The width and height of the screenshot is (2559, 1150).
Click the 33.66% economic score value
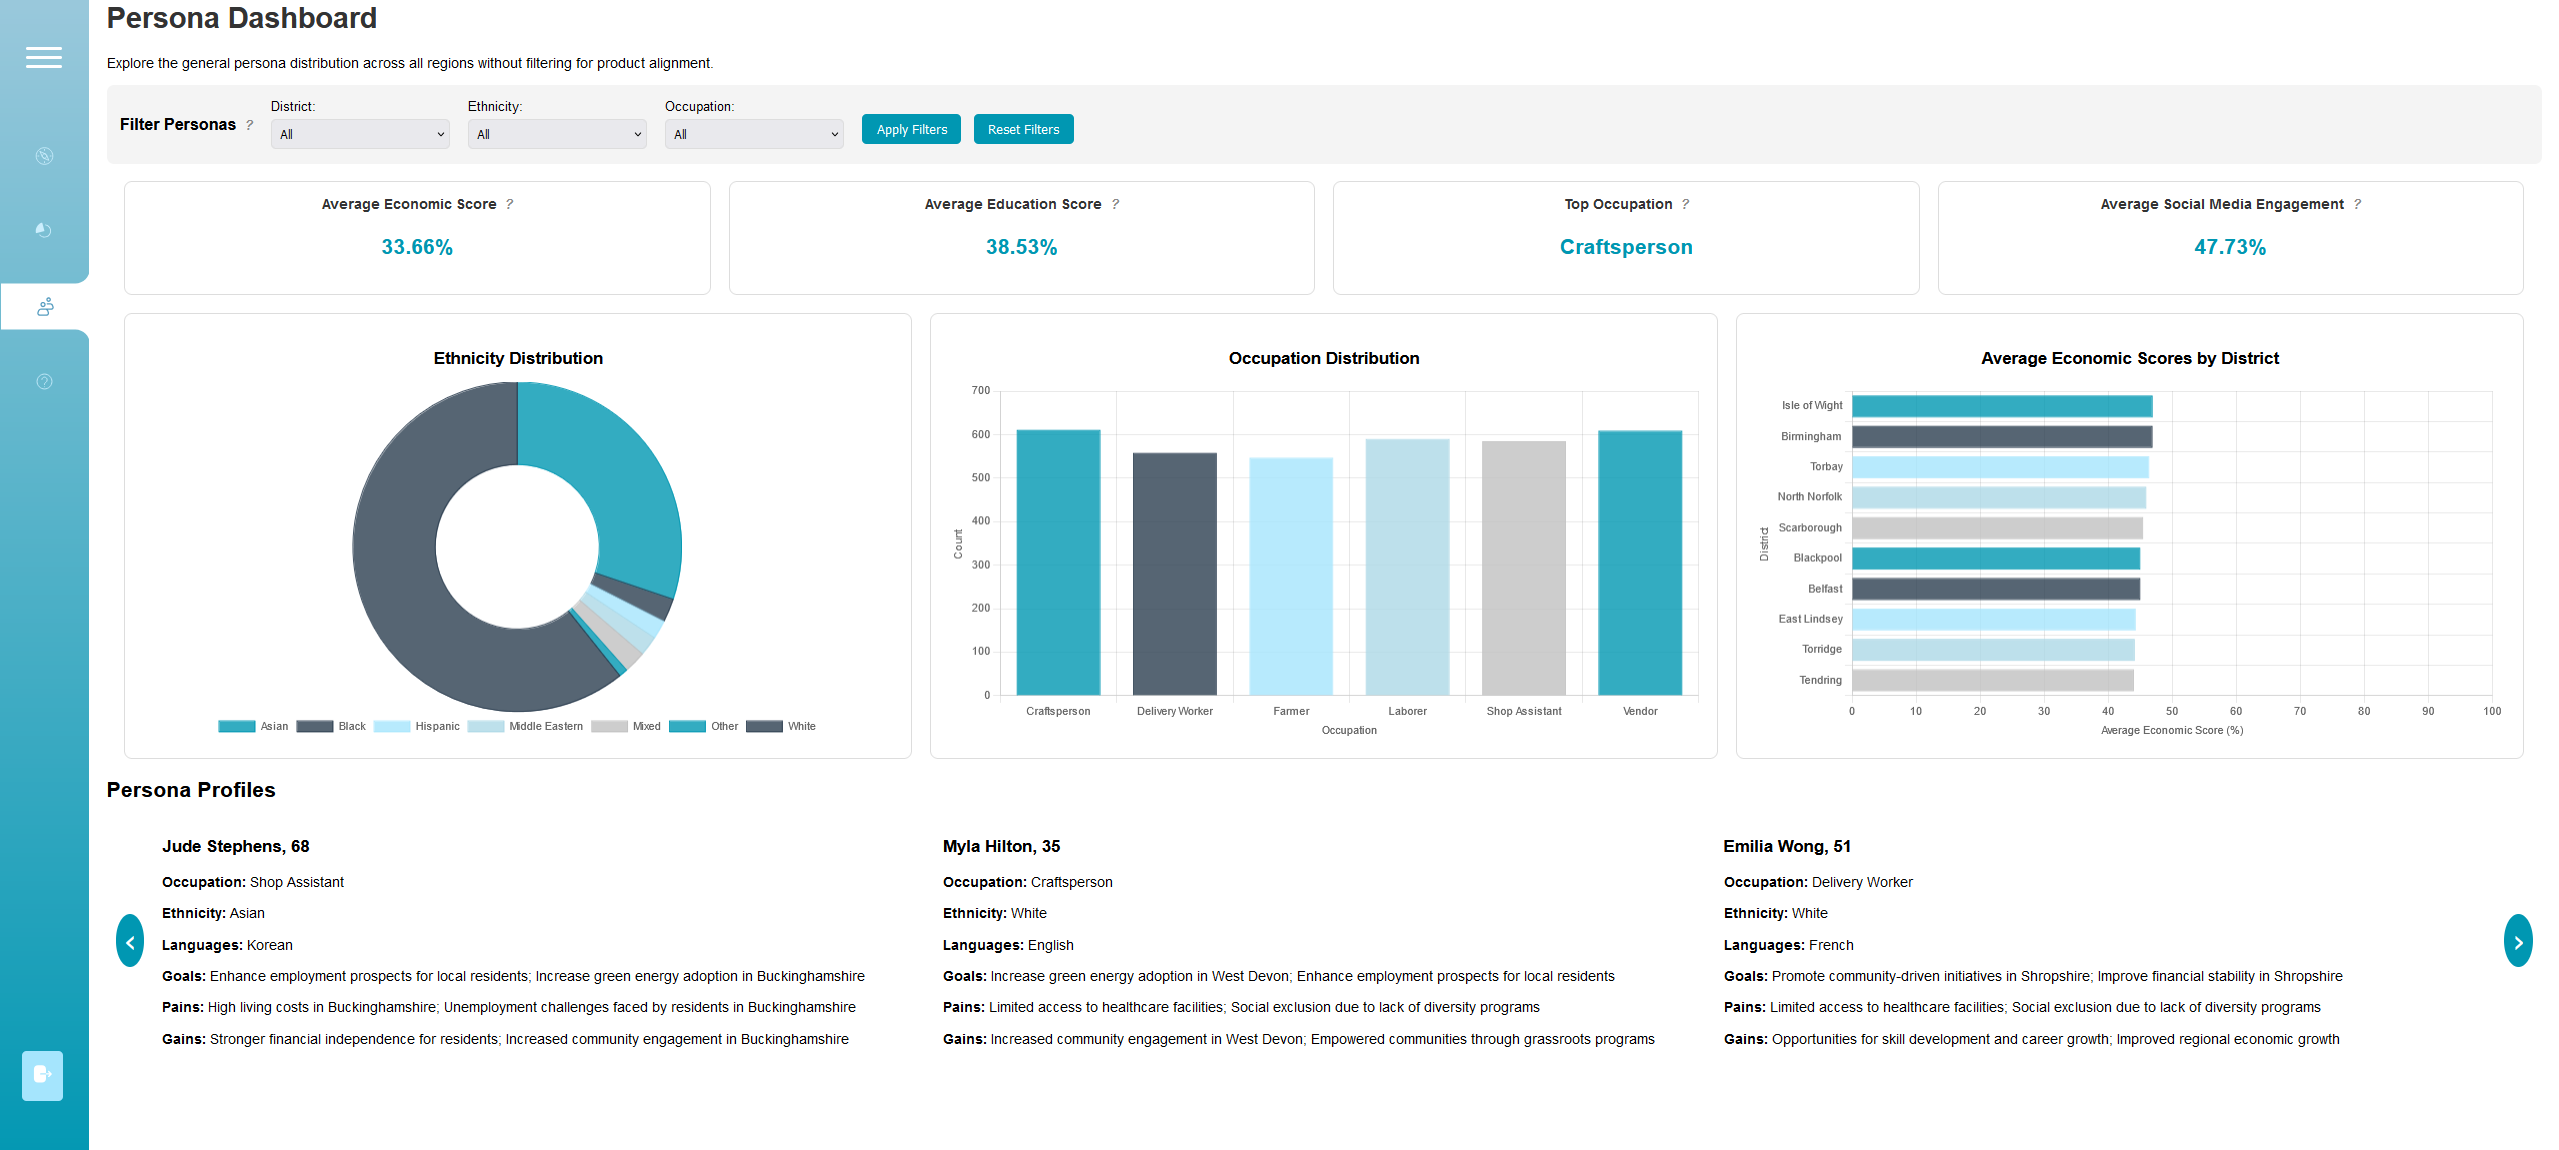pos(417,247)
